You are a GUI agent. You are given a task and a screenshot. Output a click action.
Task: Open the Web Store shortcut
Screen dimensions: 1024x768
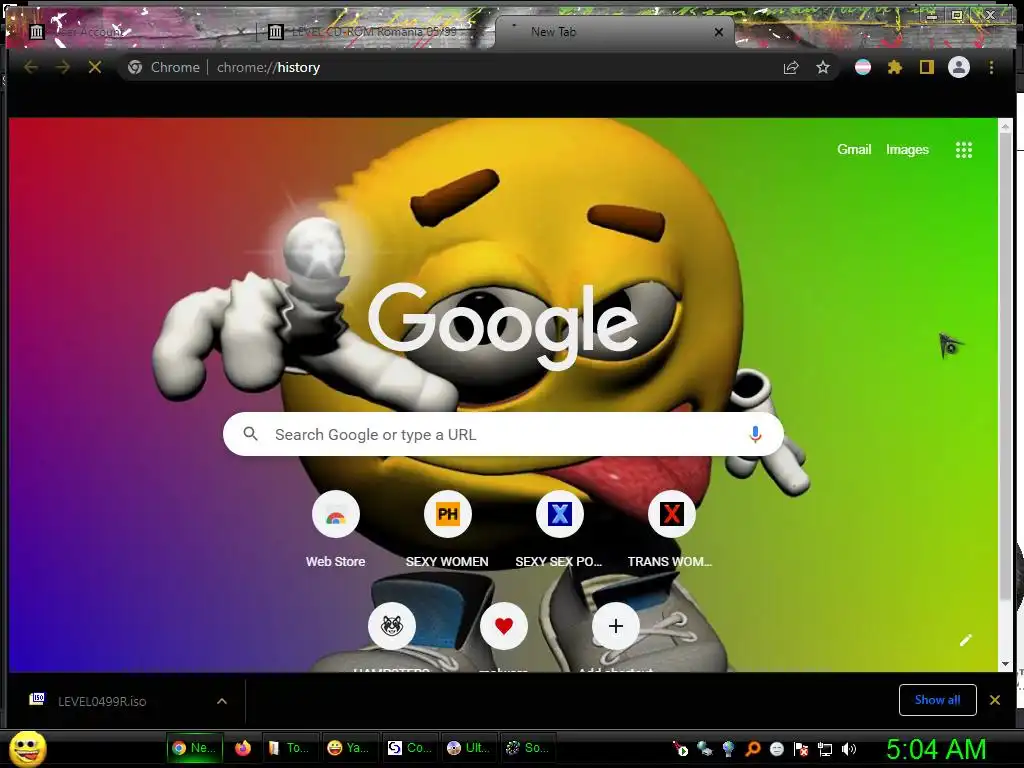click(x=336, y=530)
